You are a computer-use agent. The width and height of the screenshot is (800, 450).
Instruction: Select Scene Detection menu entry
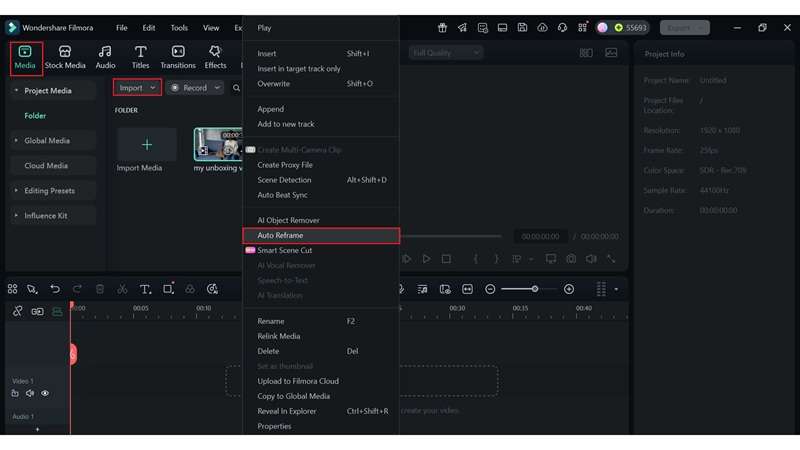pyautogui.click(x=320, y=180)
